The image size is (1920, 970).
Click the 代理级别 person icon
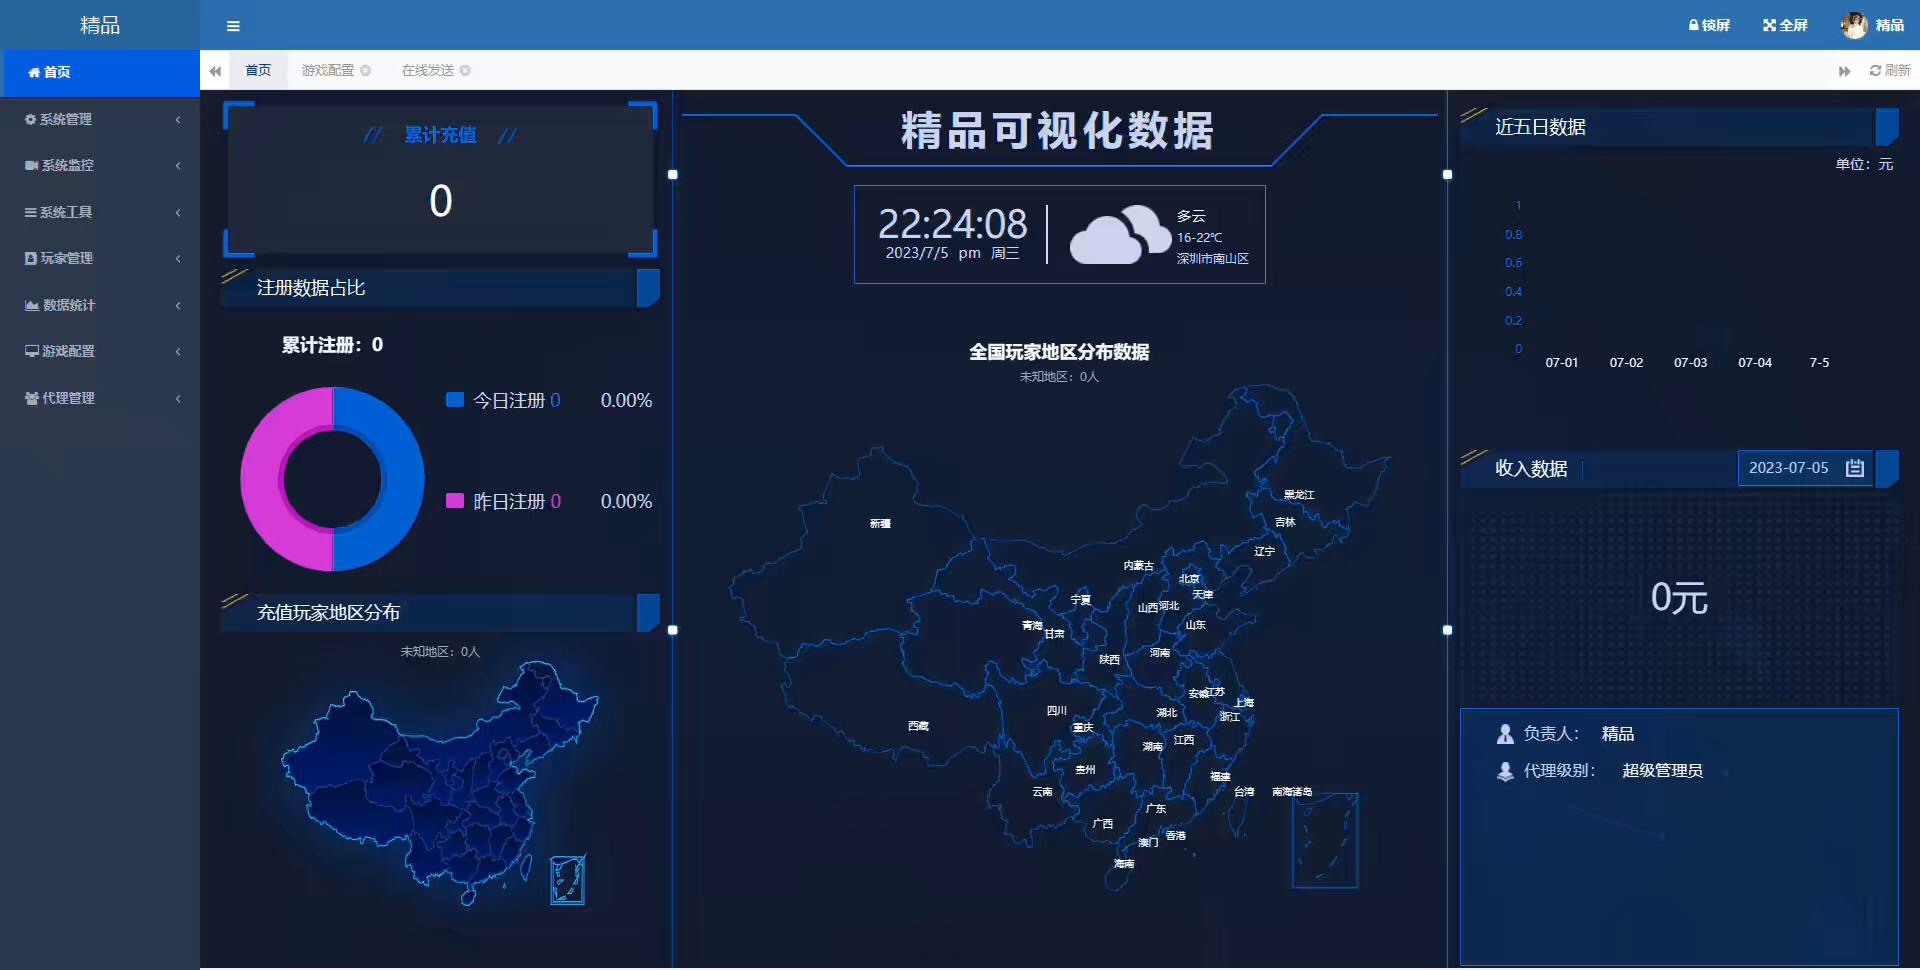[1505, 771]
